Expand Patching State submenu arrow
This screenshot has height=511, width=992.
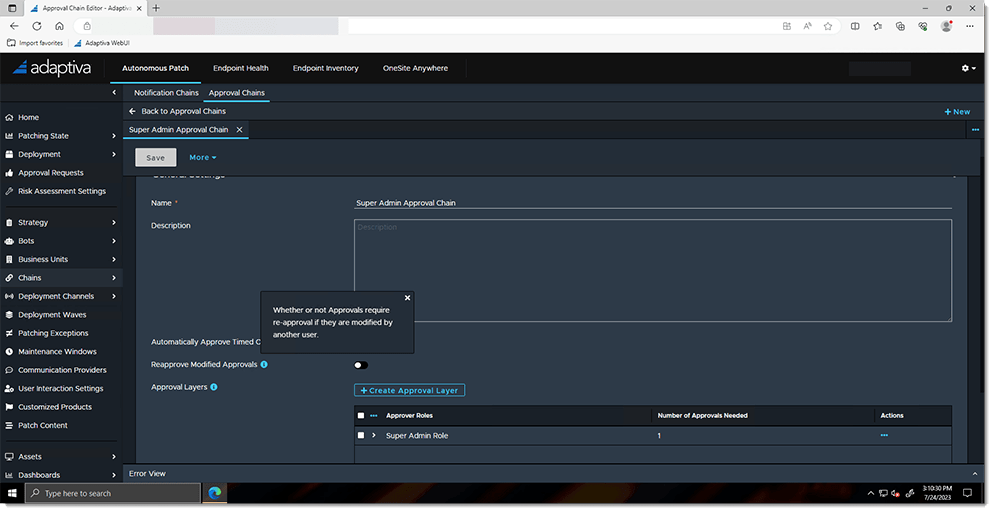pyautogui.click(x=114, y=136)
